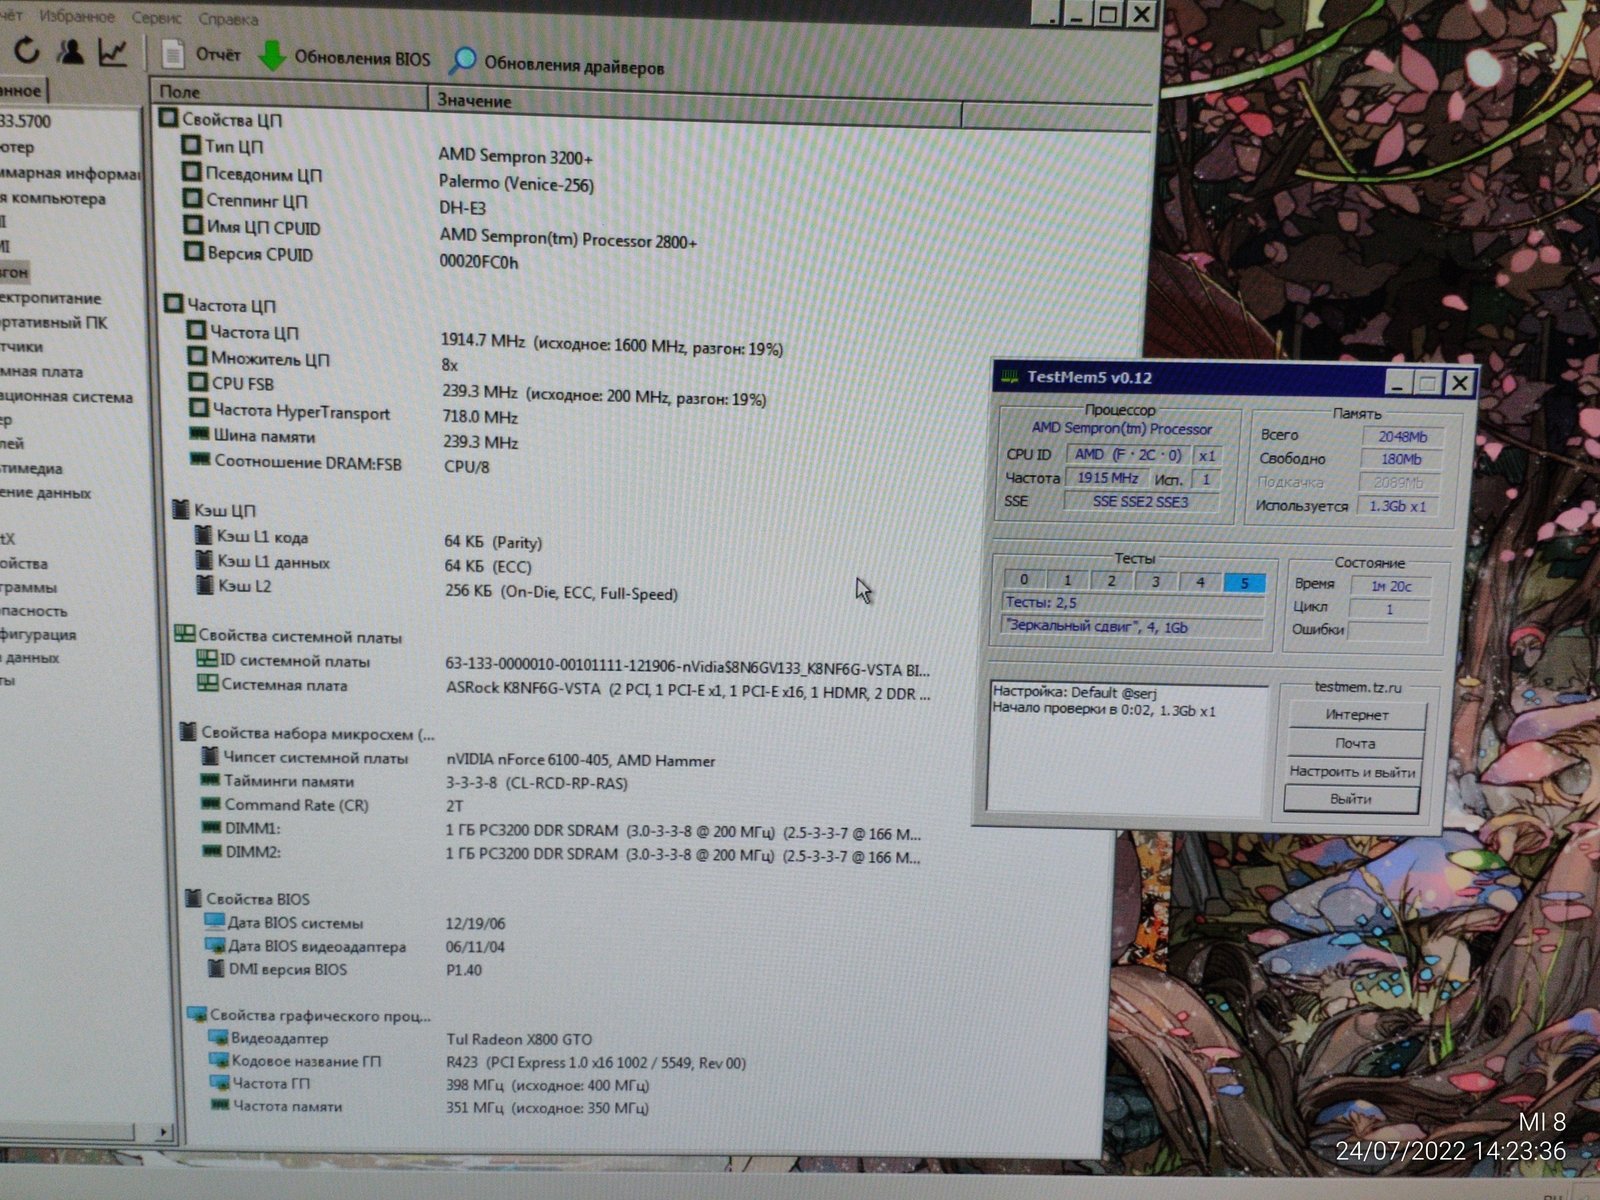Click the chip icon beside Кэш L2
This screenshot has height=1200, width=1600.
[203, 585]
